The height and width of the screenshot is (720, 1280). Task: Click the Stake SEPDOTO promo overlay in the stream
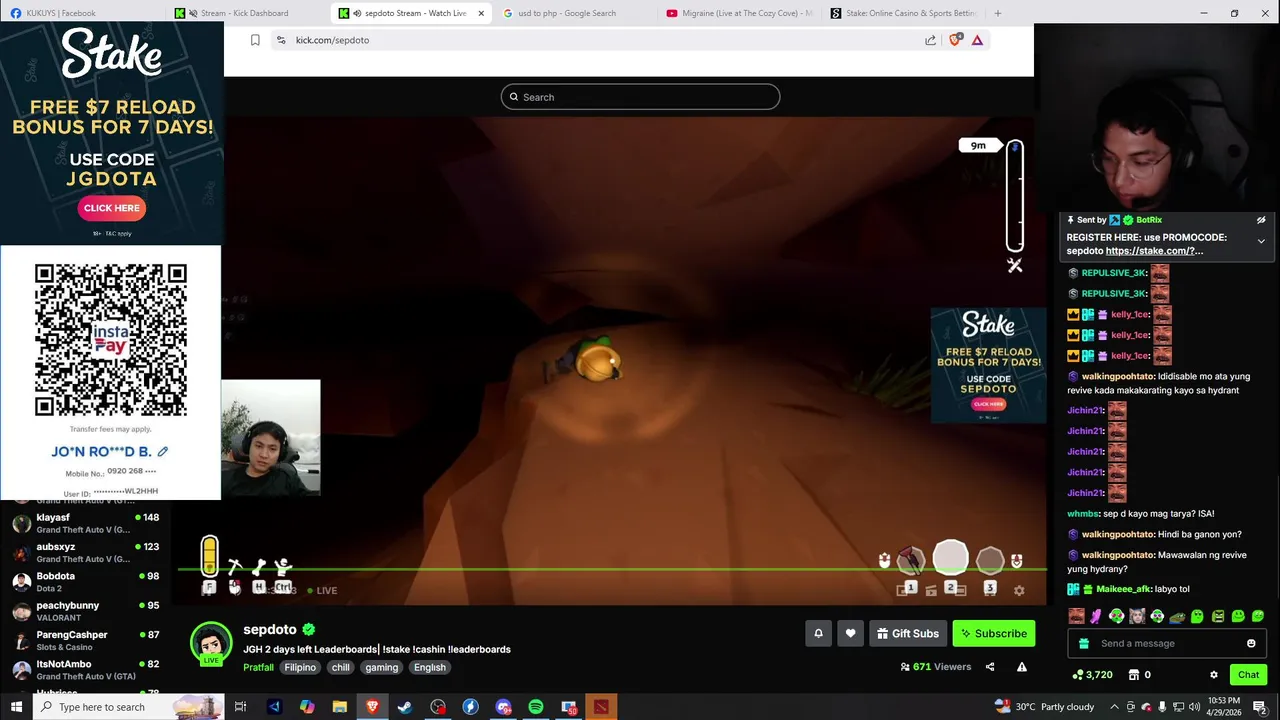click(x=988, y=365)
